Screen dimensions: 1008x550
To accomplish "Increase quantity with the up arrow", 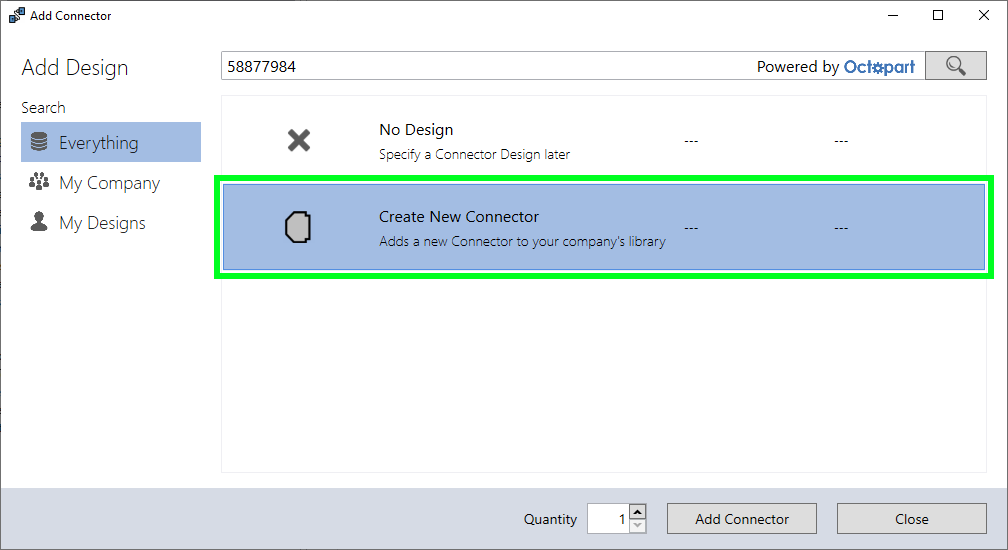I will coord(638,511).
